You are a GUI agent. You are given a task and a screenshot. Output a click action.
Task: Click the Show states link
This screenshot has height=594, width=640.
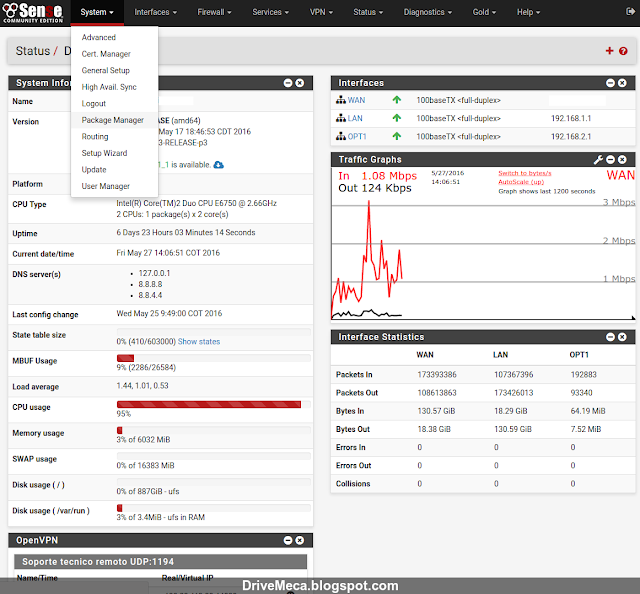[199, 342]
